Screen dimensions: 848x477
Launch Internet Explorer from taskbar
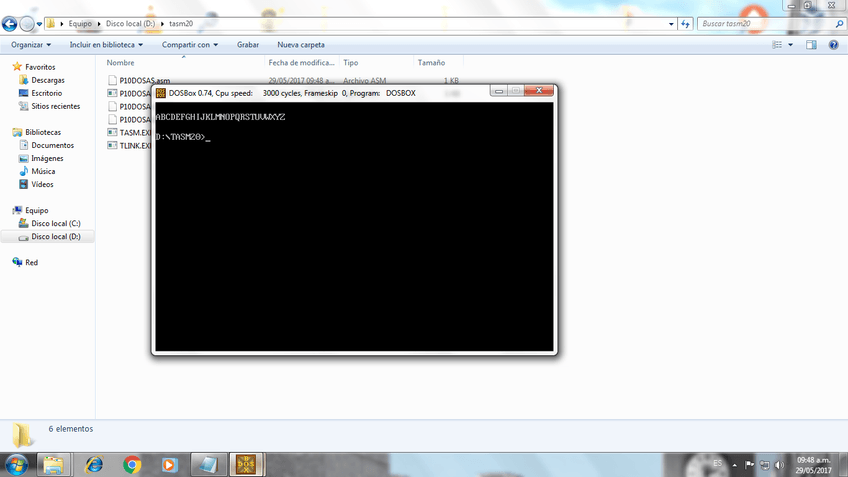click(x=94, y=465)
